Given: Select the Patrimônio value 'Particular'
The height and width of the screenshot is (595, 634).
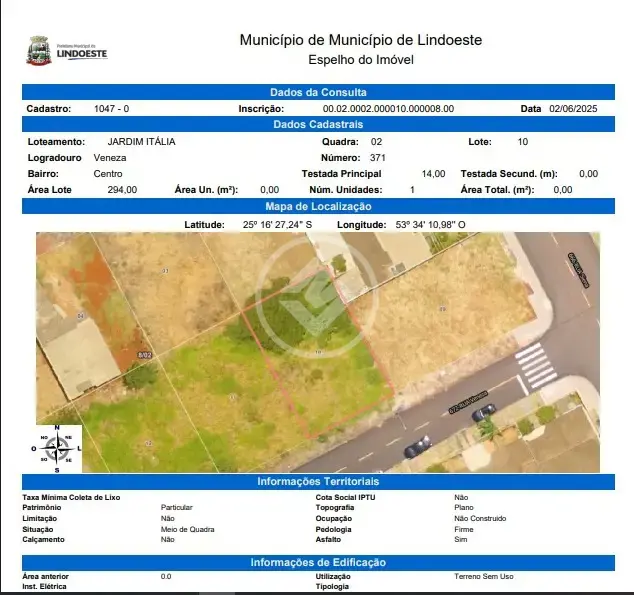Looking at the screenshot, I should click(177, 507).
